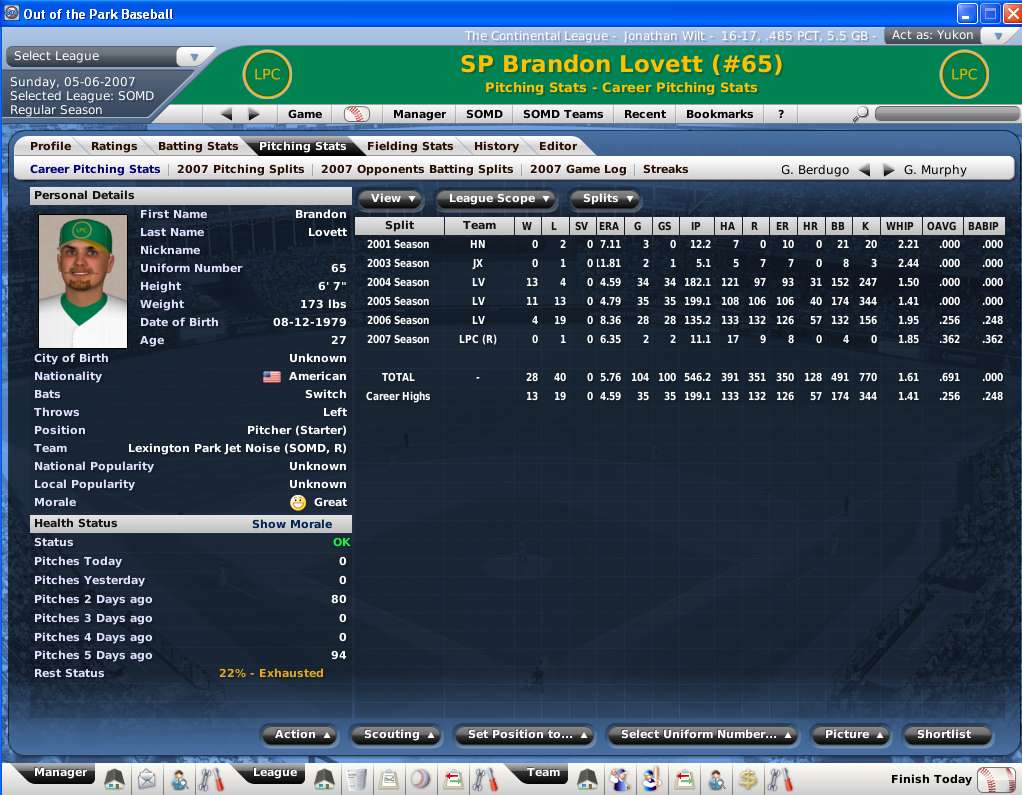
Task: Open the Team transactions arrows icon
Action: click(684, 779)
